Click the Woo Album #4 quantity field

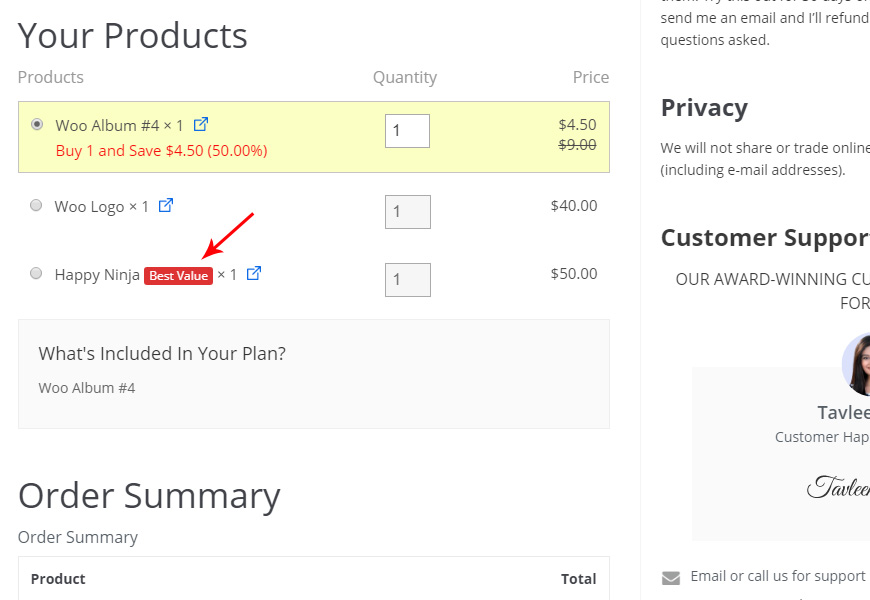tap(407, 131)
